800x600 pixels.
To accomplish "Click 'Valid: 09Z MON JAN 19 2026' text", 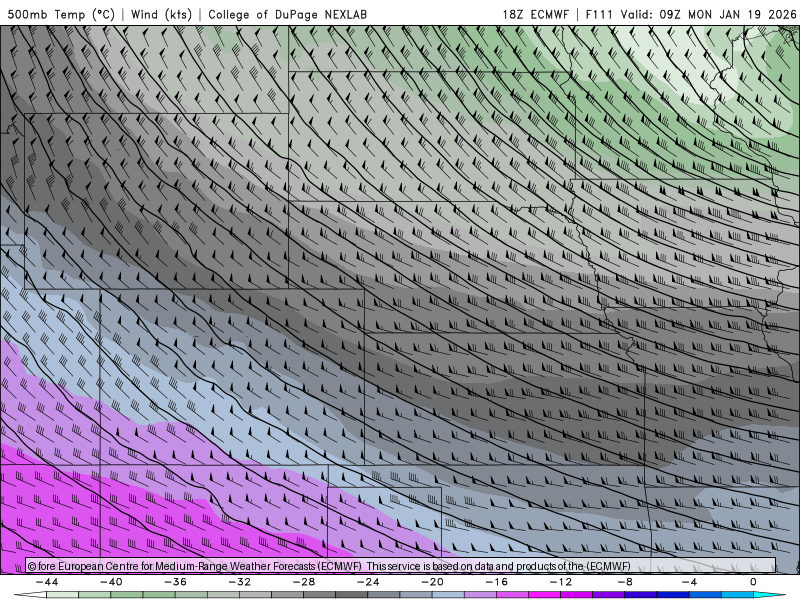I will (708, 14).
